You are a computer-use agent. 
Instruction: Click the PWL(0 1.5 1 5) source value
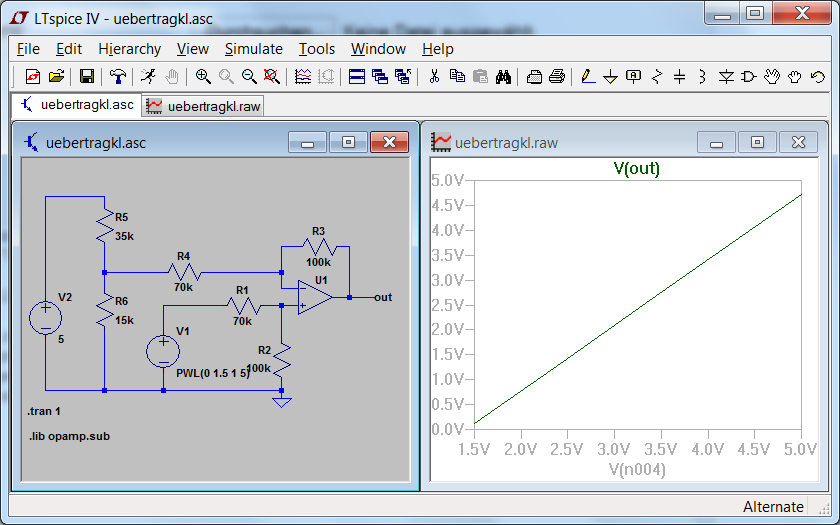(x=213, y=373)
